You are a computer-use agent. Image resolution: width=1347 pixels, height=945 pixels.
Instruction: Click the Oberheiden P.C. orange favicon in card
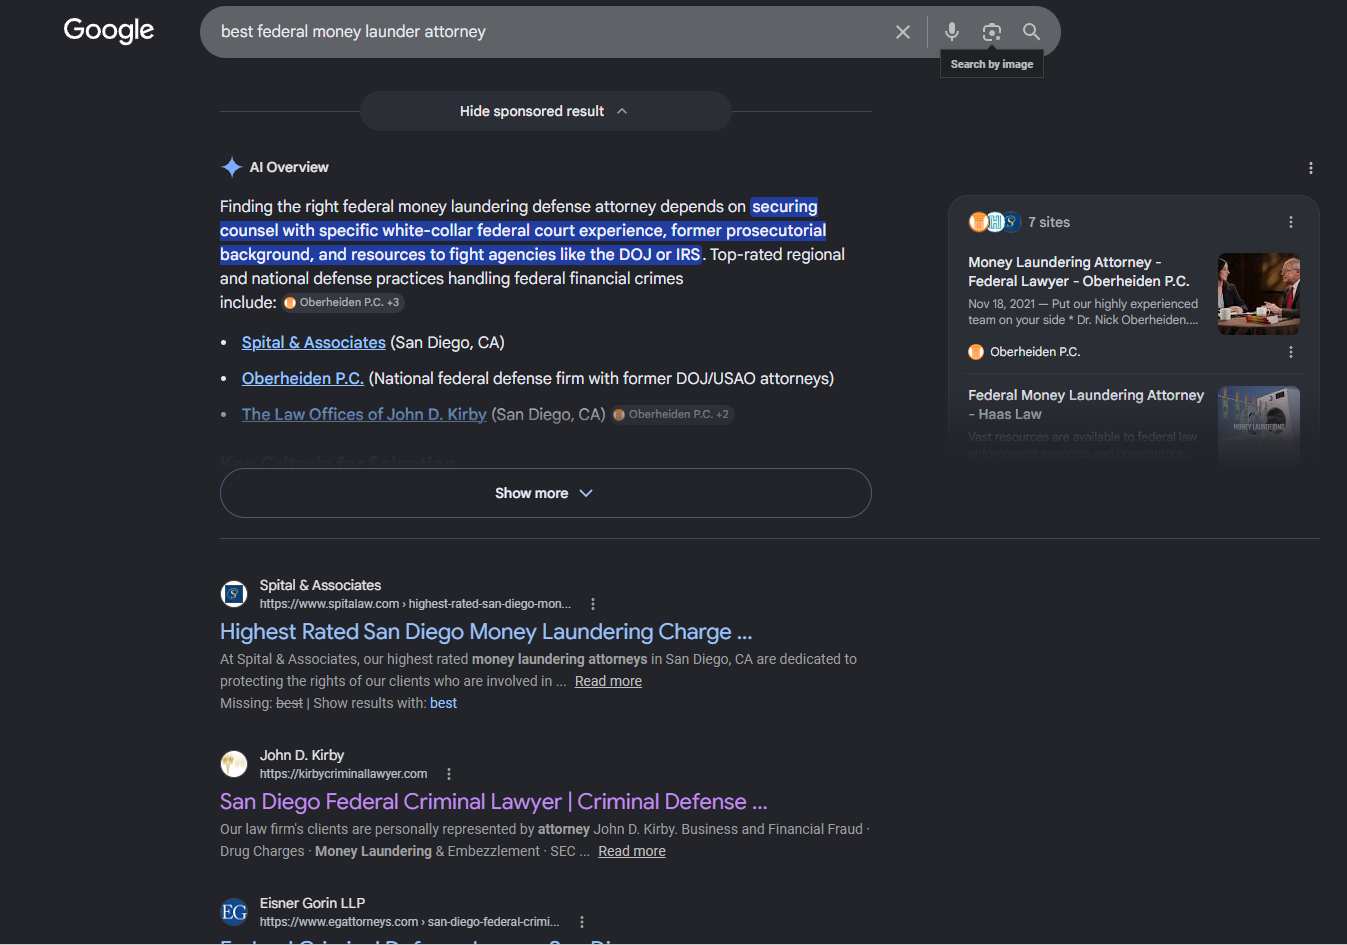pyautogui.click(x=976, y=352)
